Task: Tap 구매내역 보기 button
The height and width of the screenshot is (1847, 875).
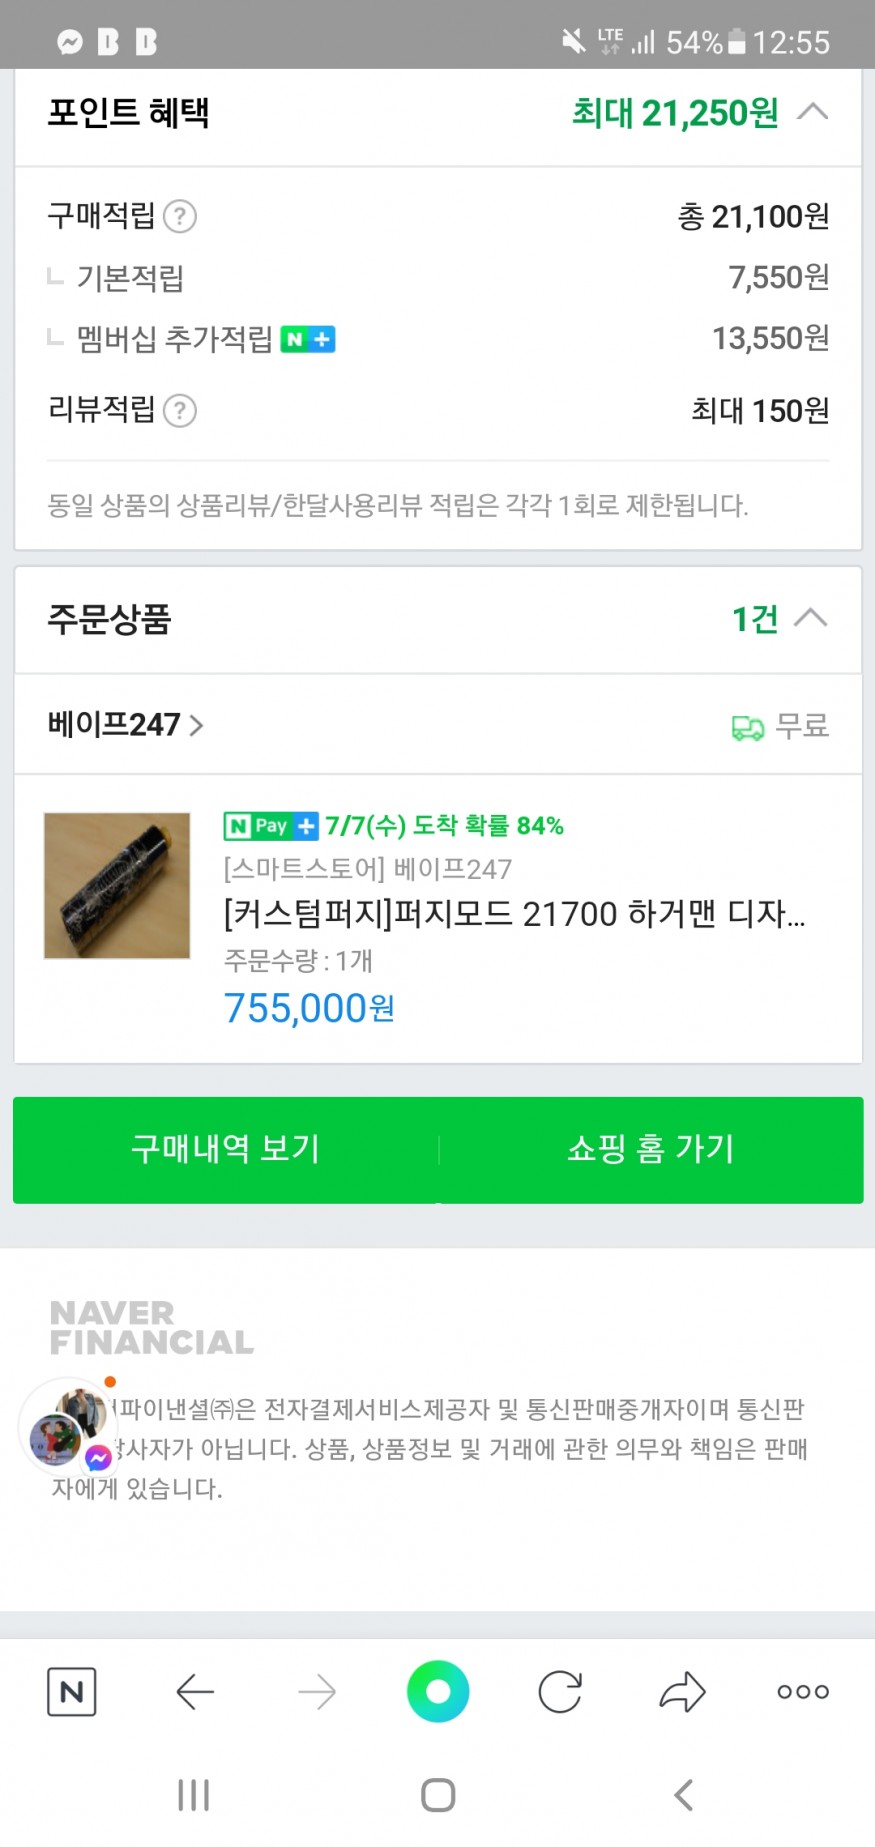Action: tap(226, 1149)
